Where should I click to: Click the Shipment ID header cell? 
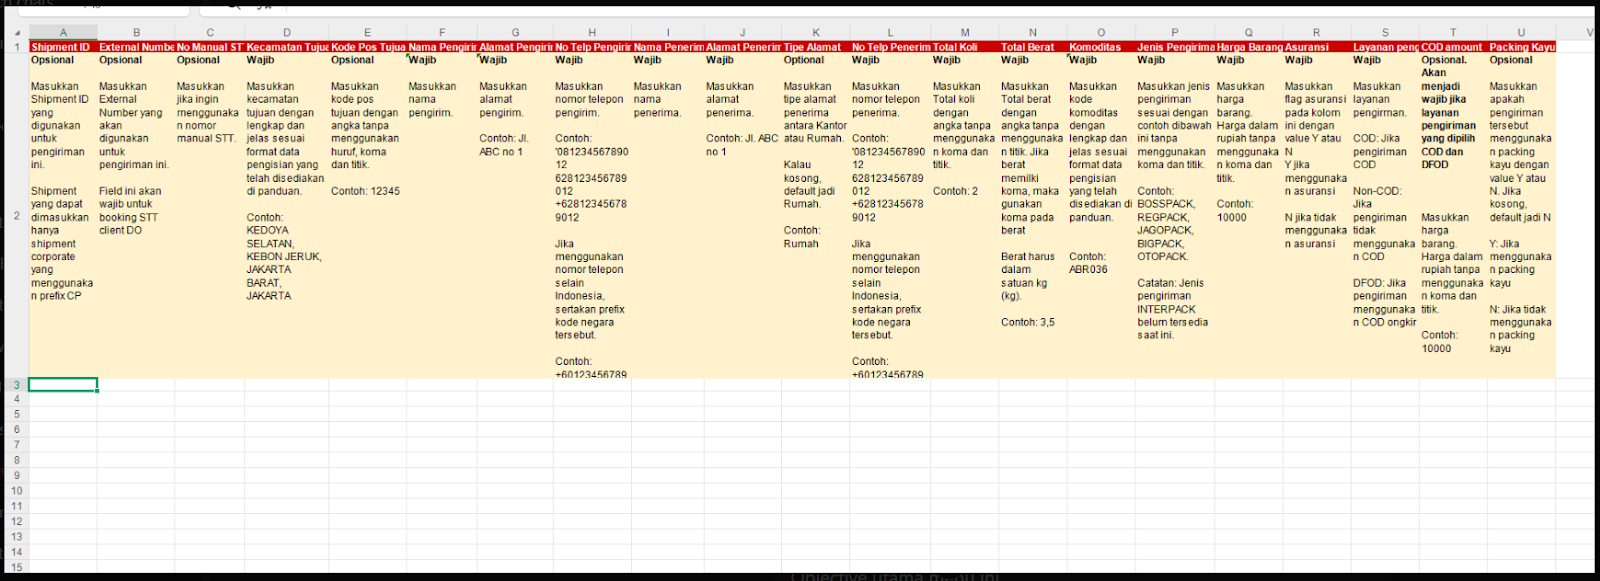[x=63, y=47]
